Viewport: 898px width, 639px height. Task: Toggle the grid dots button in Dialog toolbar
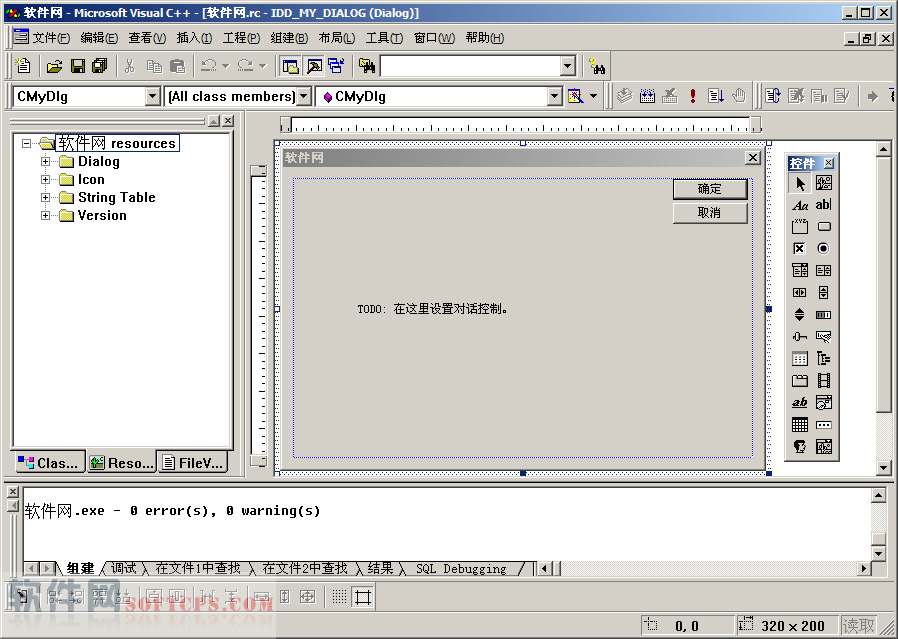pyautogui.click(x=340, y=597)
